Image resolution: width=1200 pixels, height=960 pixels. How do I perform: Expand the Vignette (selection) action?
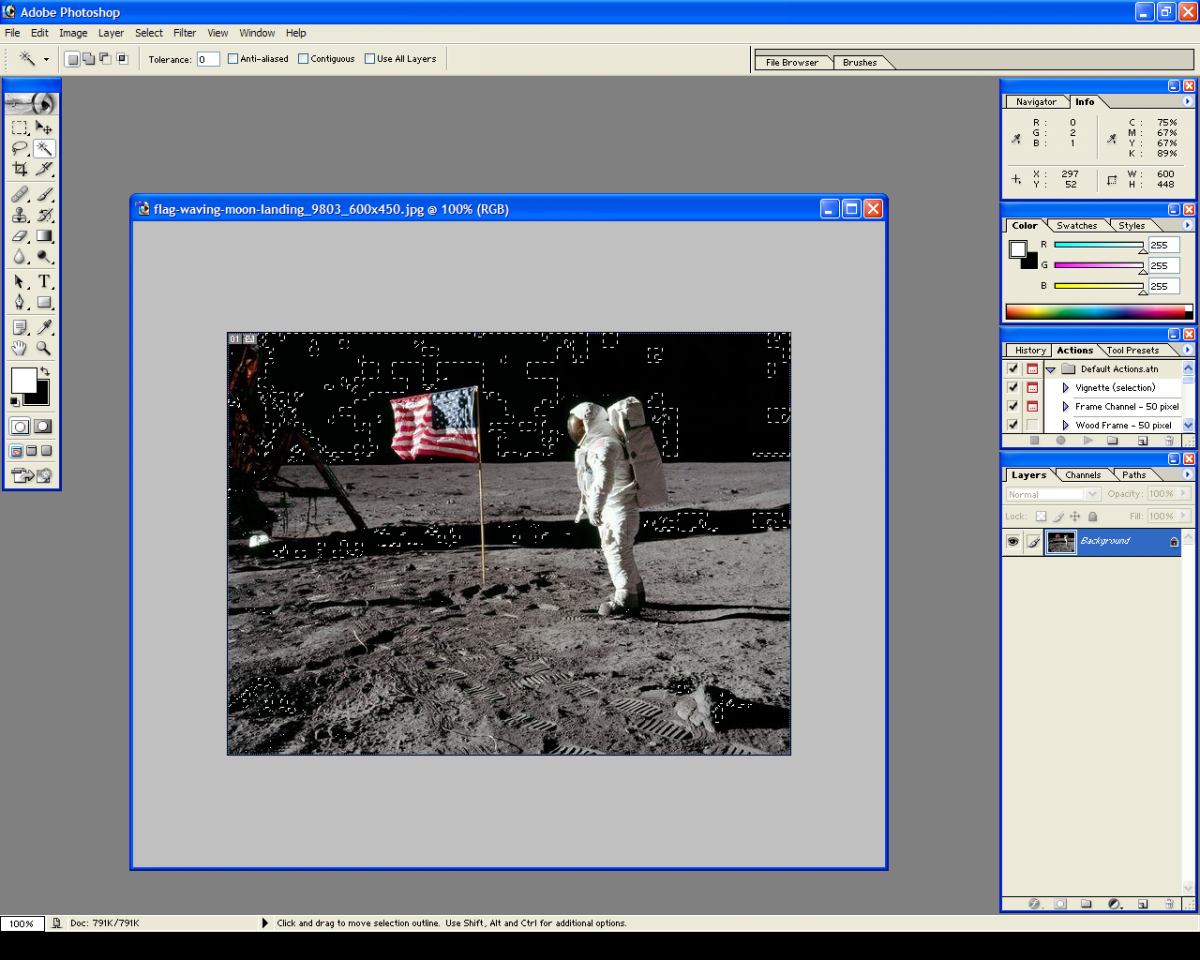tap(1066, 388)
